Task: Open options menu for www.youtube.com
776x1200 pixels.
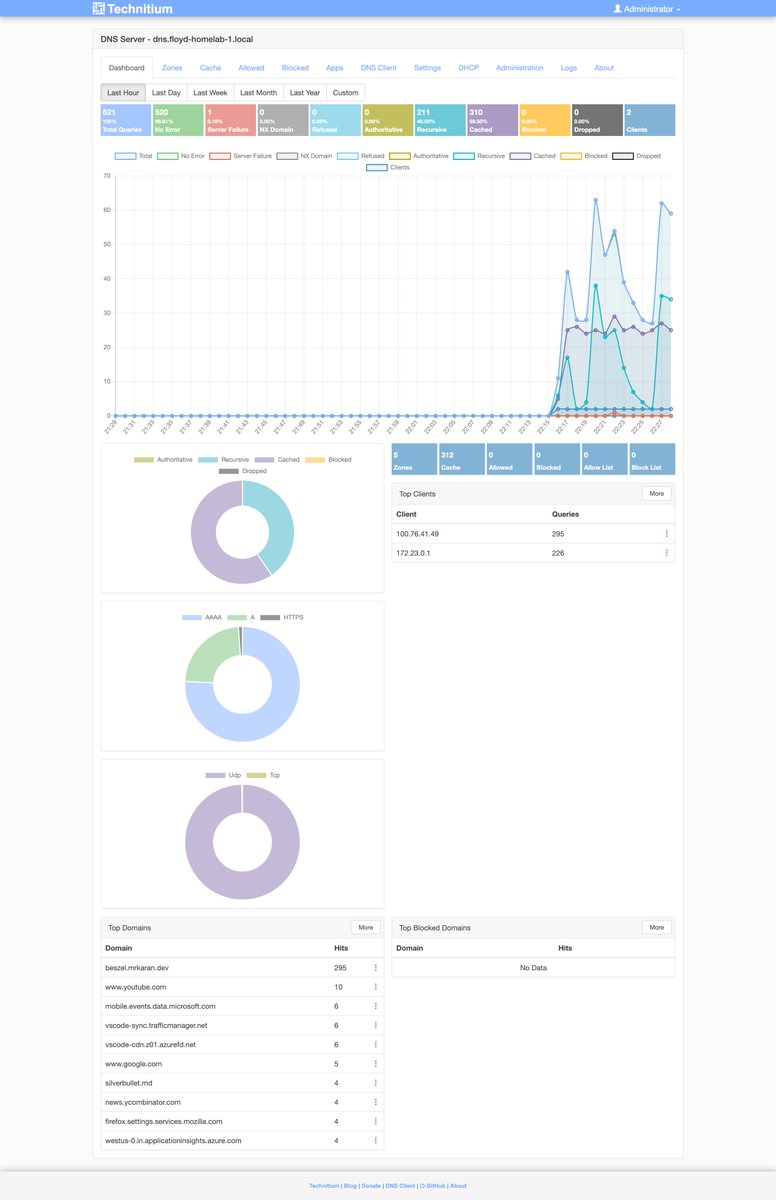Action: point(375,987)
